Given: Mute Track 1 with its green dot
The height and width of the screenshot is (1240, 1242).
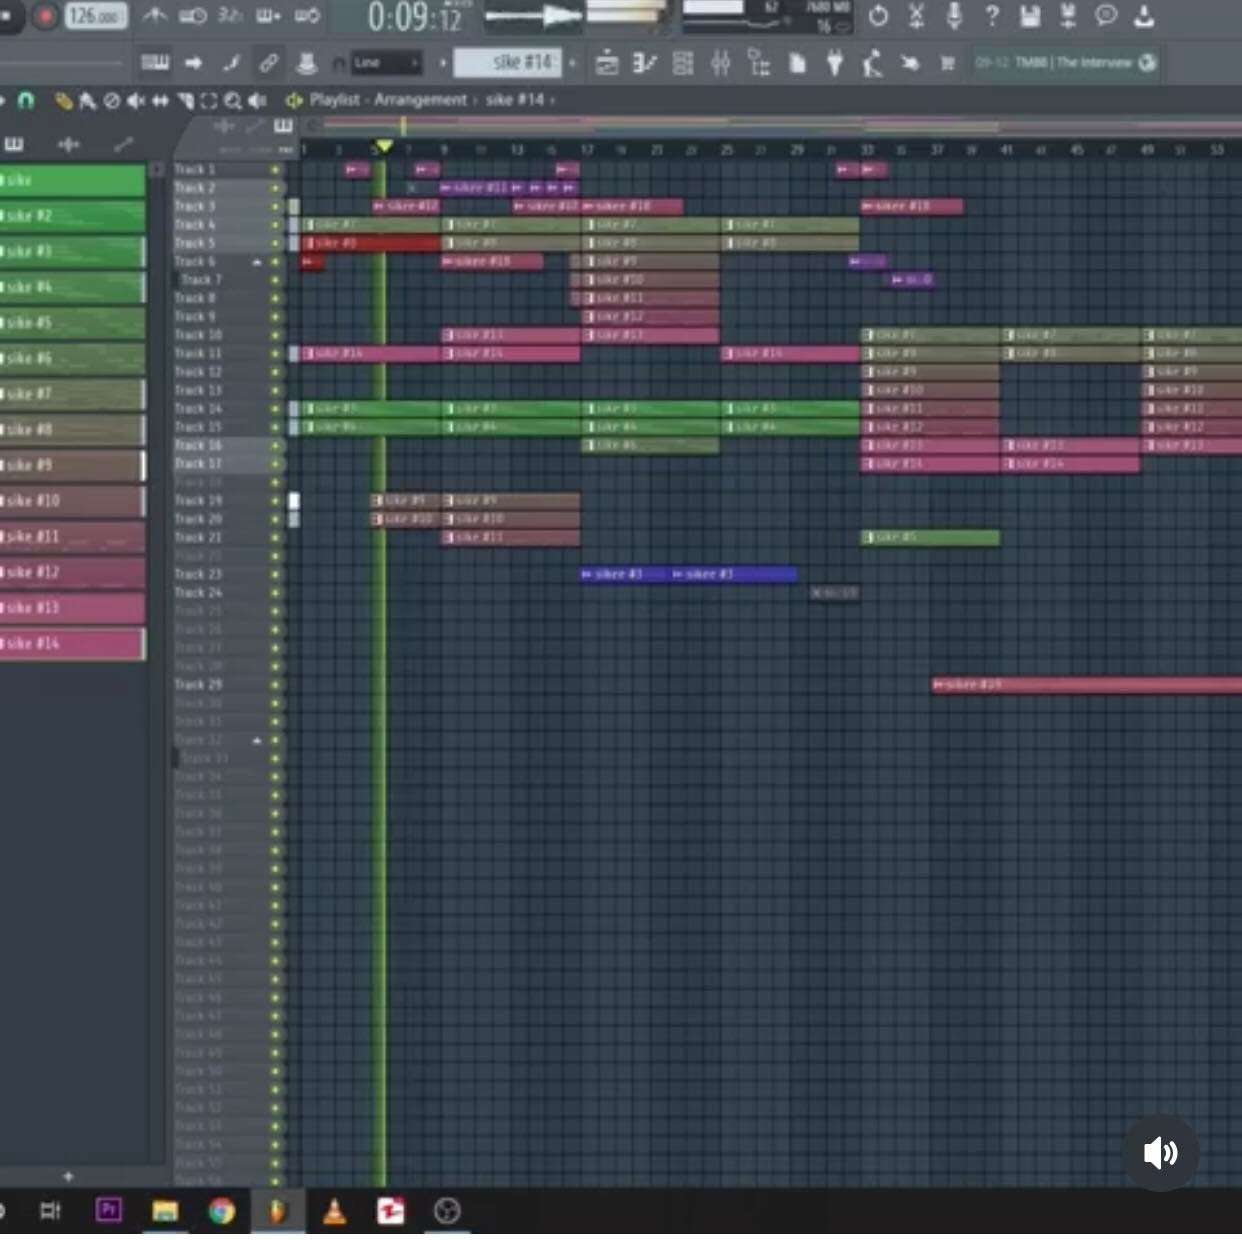Looking at the screenshot, I should coord(275,170).
